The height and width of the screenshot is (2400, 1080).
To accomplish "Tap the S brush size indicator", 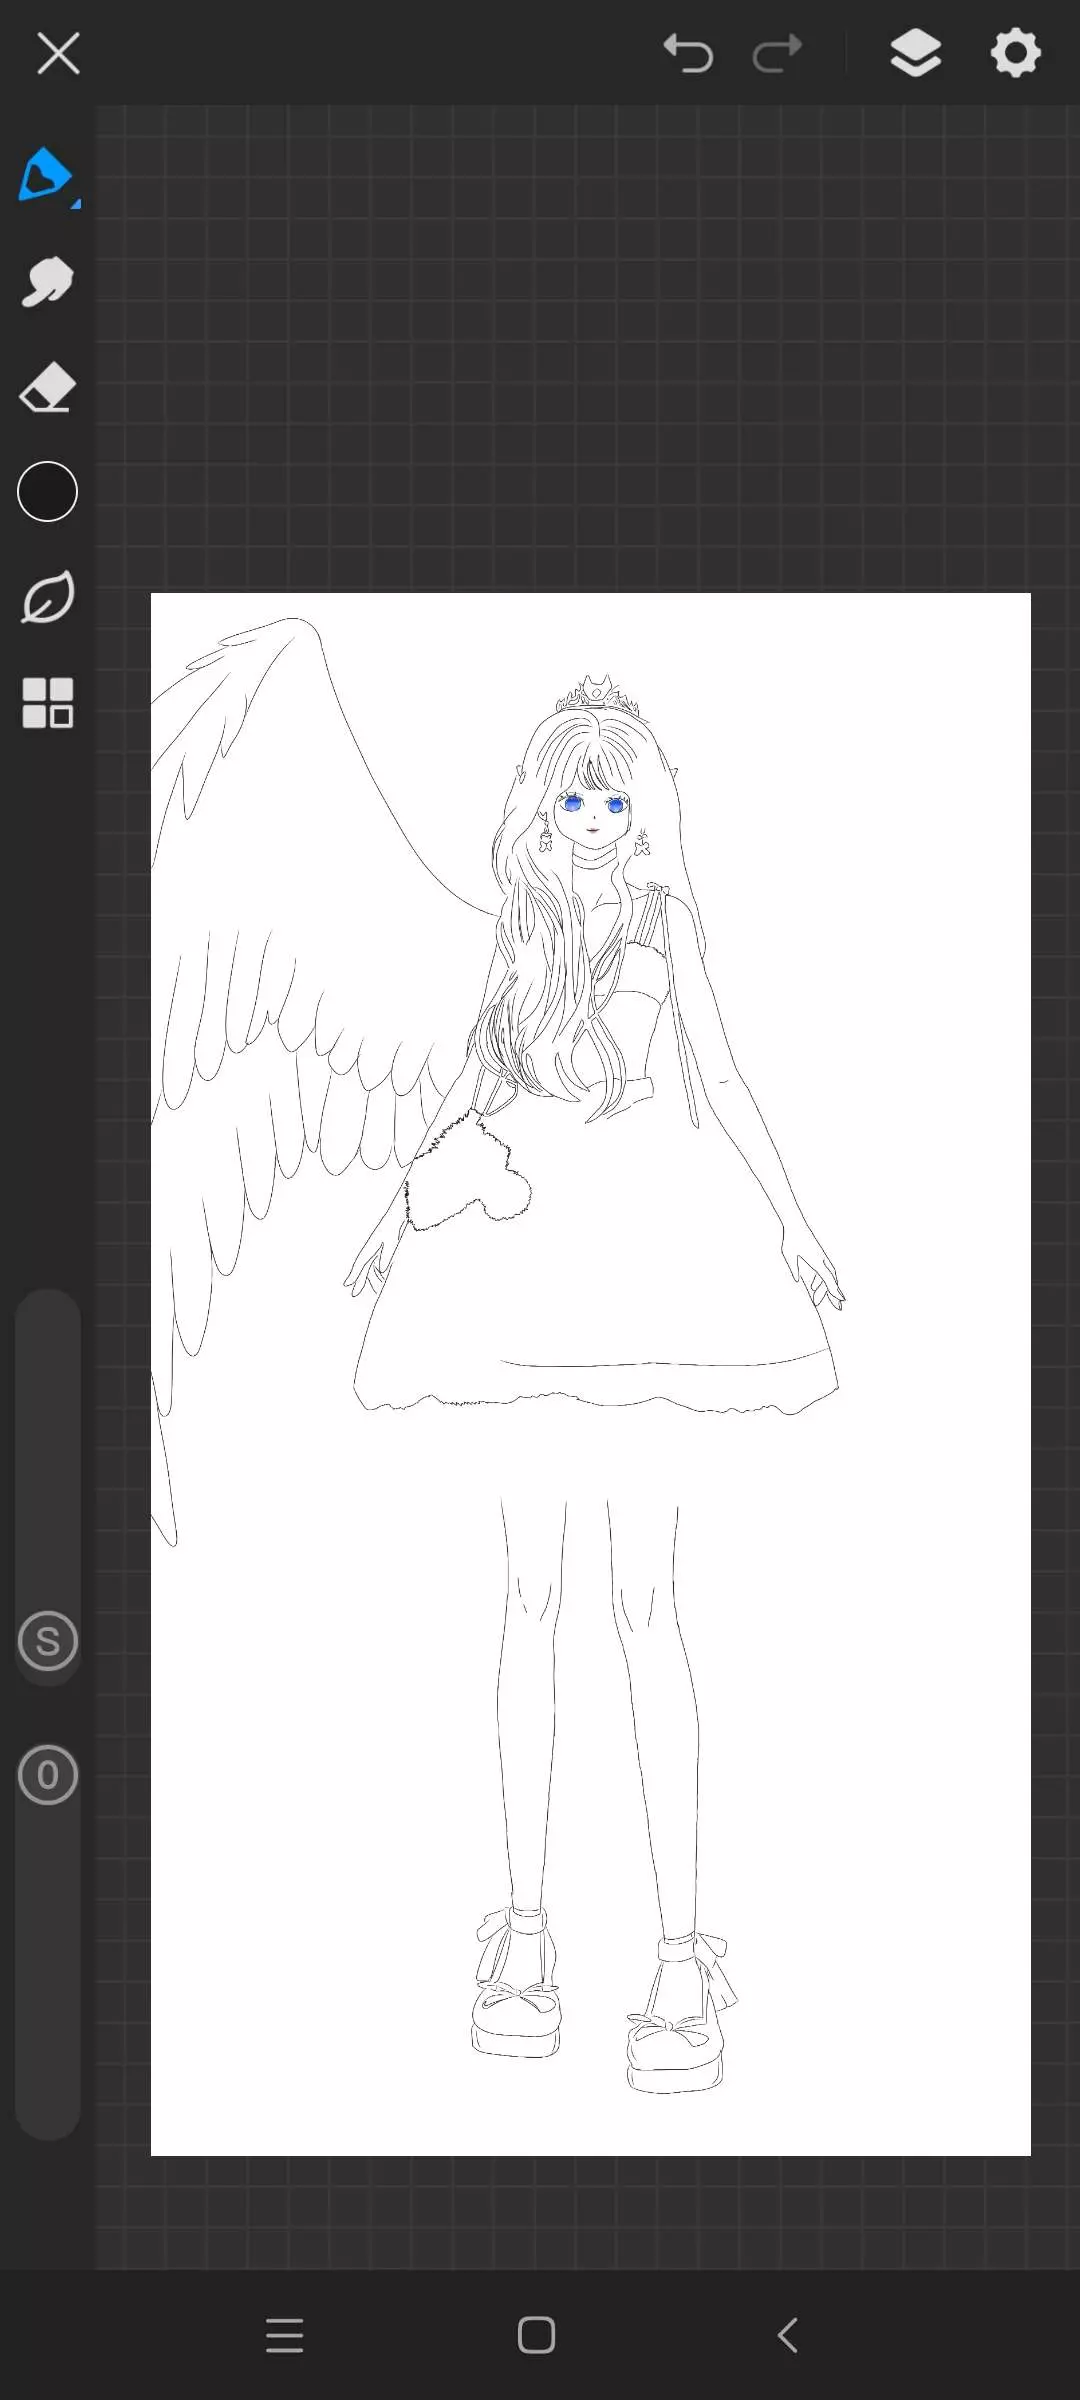I will [x=47, y=1641].
